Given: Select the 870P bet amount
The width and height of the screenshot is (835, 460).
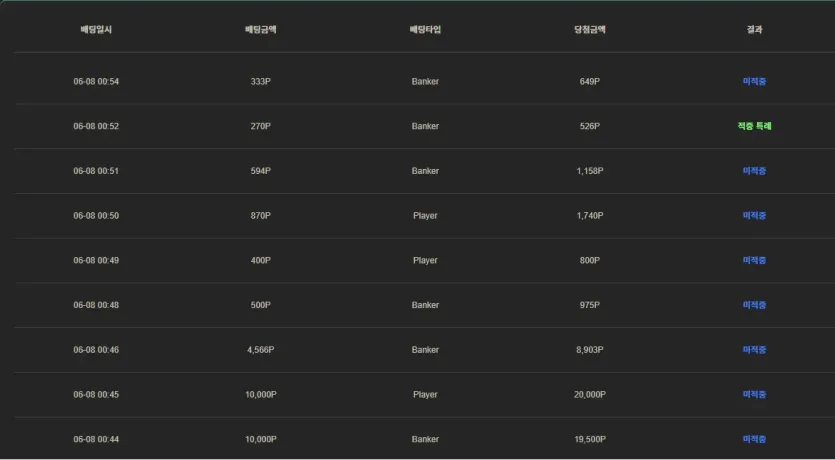Looking at the screenshot, I should click(x=261, y=216).
